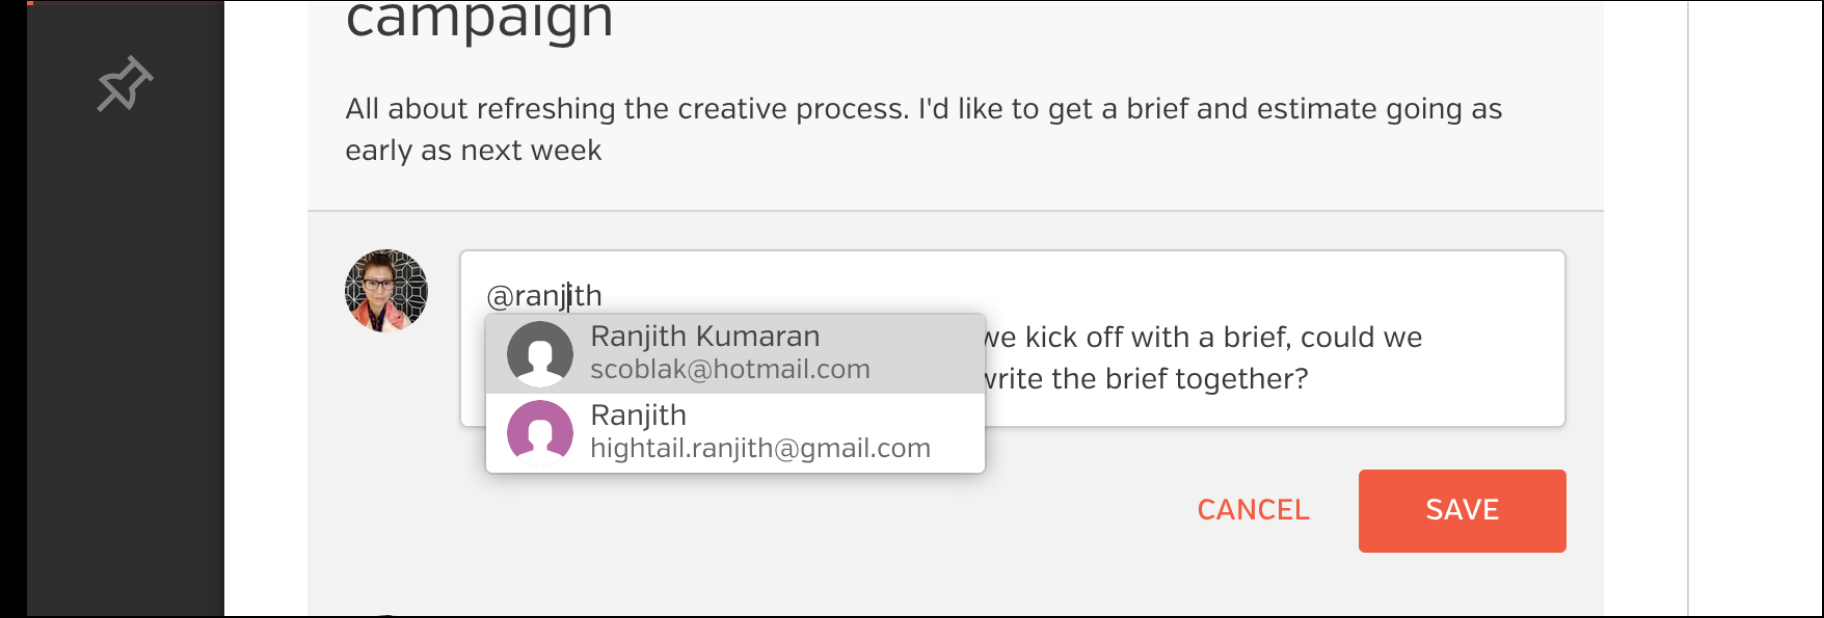The width and height of the screenshot is (1824, 618).
Task: Cancel the comment edit
Action: click(1253, 510)
